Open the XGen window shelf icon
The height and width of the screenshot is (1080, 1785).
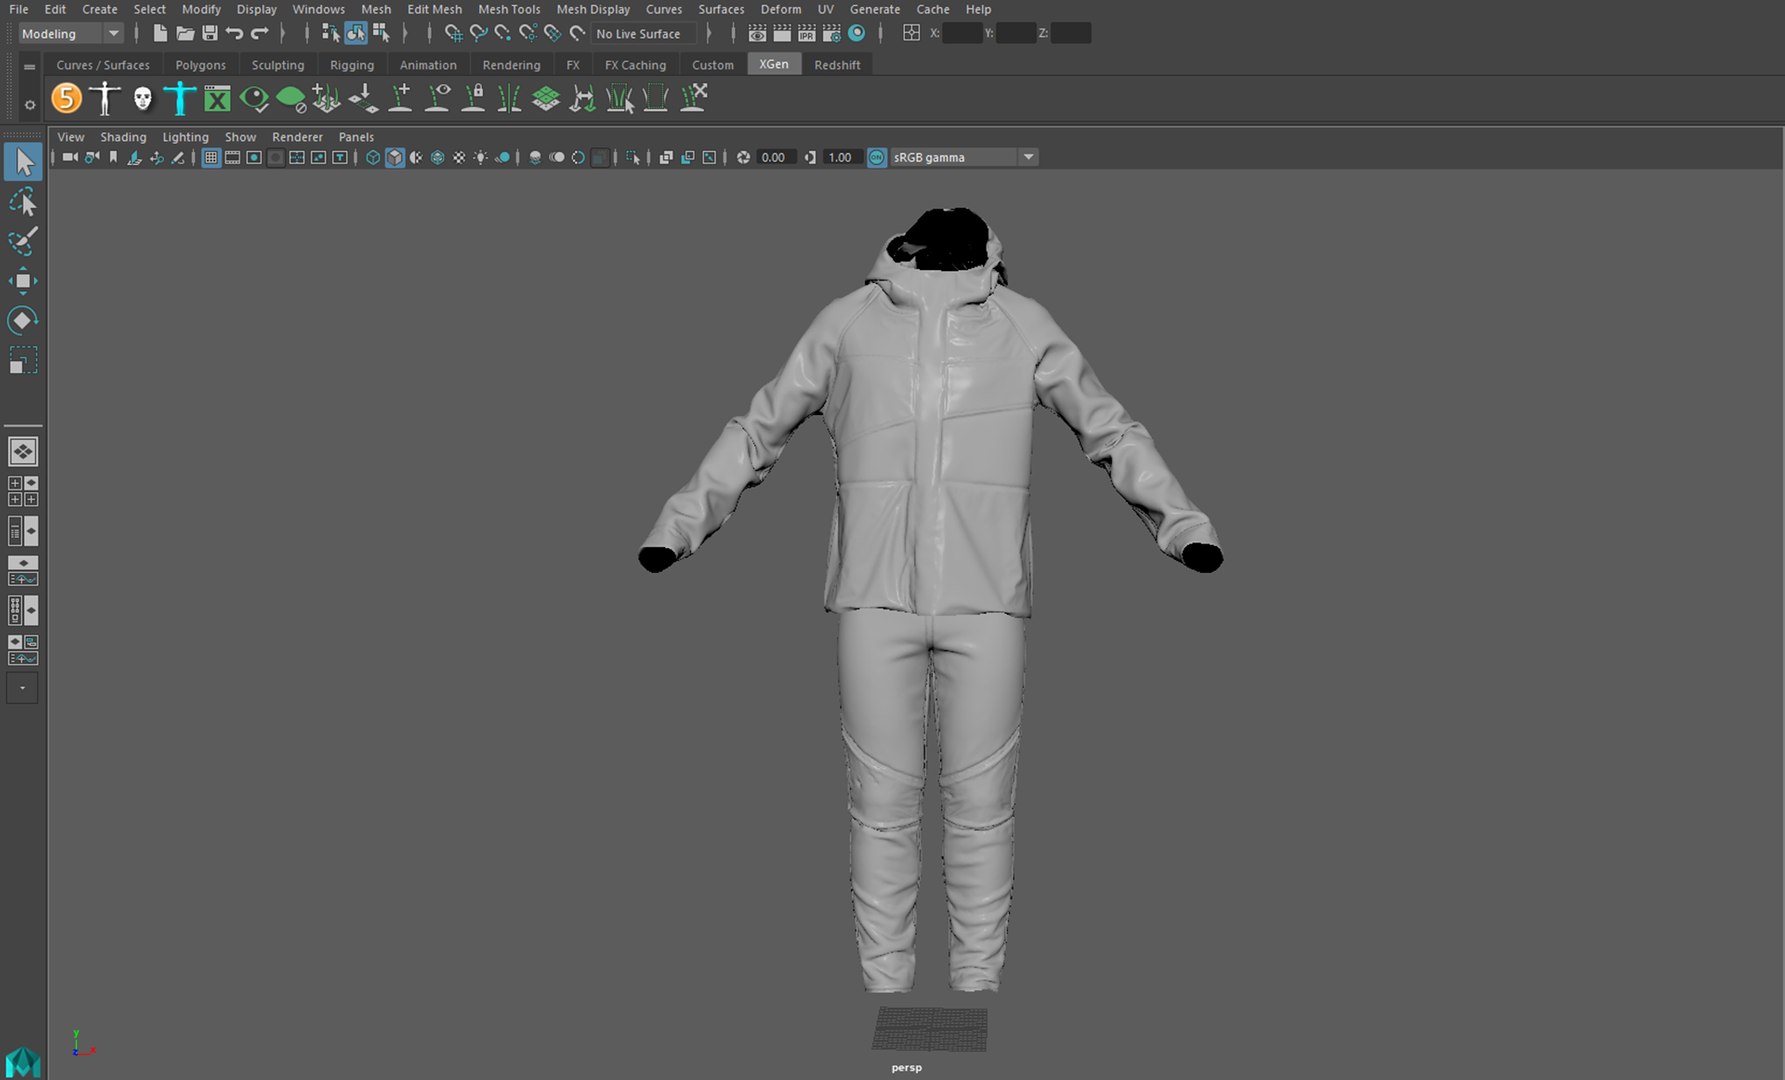[x=217, y=98]
